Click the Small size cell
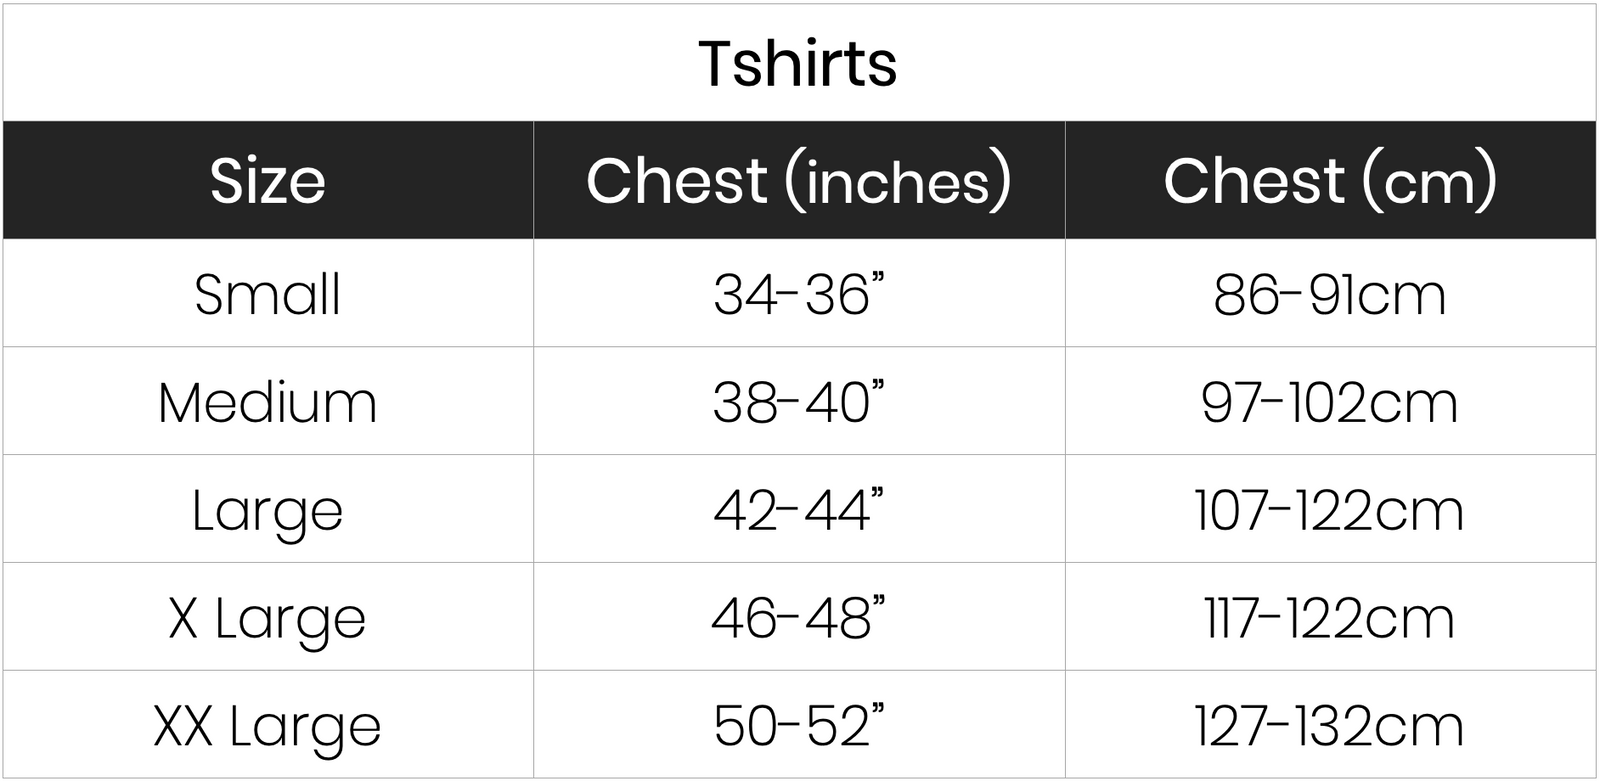The width and height of the screenshot is (1600, 781). coord(268,294)
